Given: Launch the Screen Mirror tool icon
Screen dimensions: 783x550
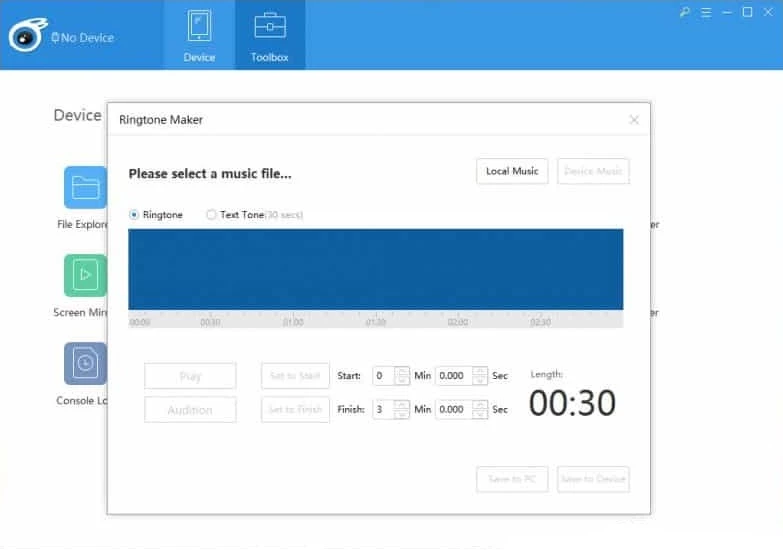Looking at the screenshot, I should coord(85,276).
